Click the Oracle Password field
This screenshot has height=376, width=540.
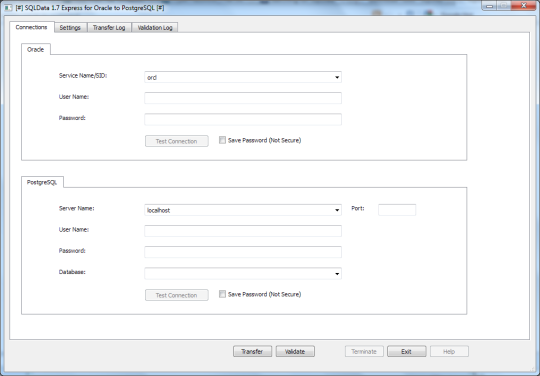[243, 119]
